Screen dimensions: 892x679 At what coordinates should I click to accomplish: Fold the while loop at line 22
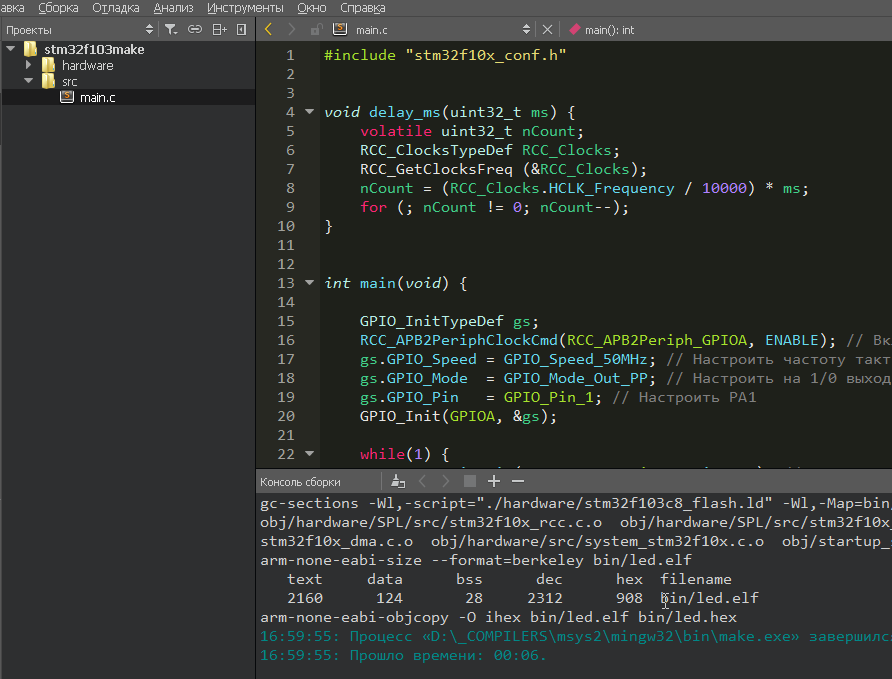pyautogui.click(x=309, y=454)
